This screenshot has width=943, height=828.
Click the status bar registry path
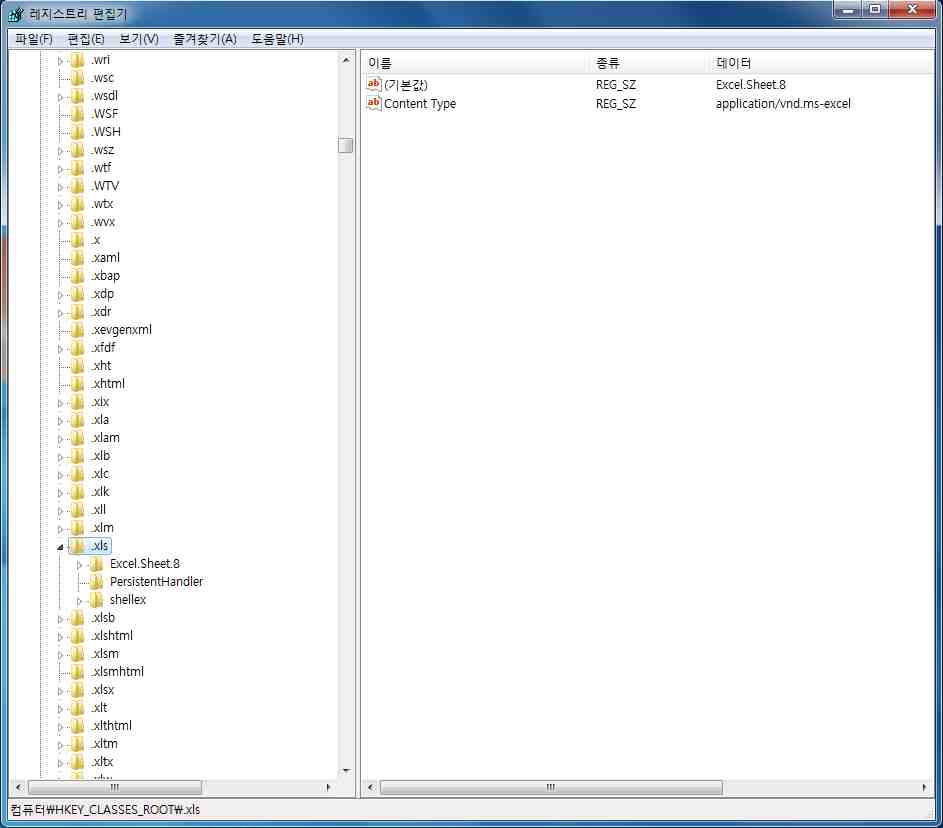pos(105,810)
